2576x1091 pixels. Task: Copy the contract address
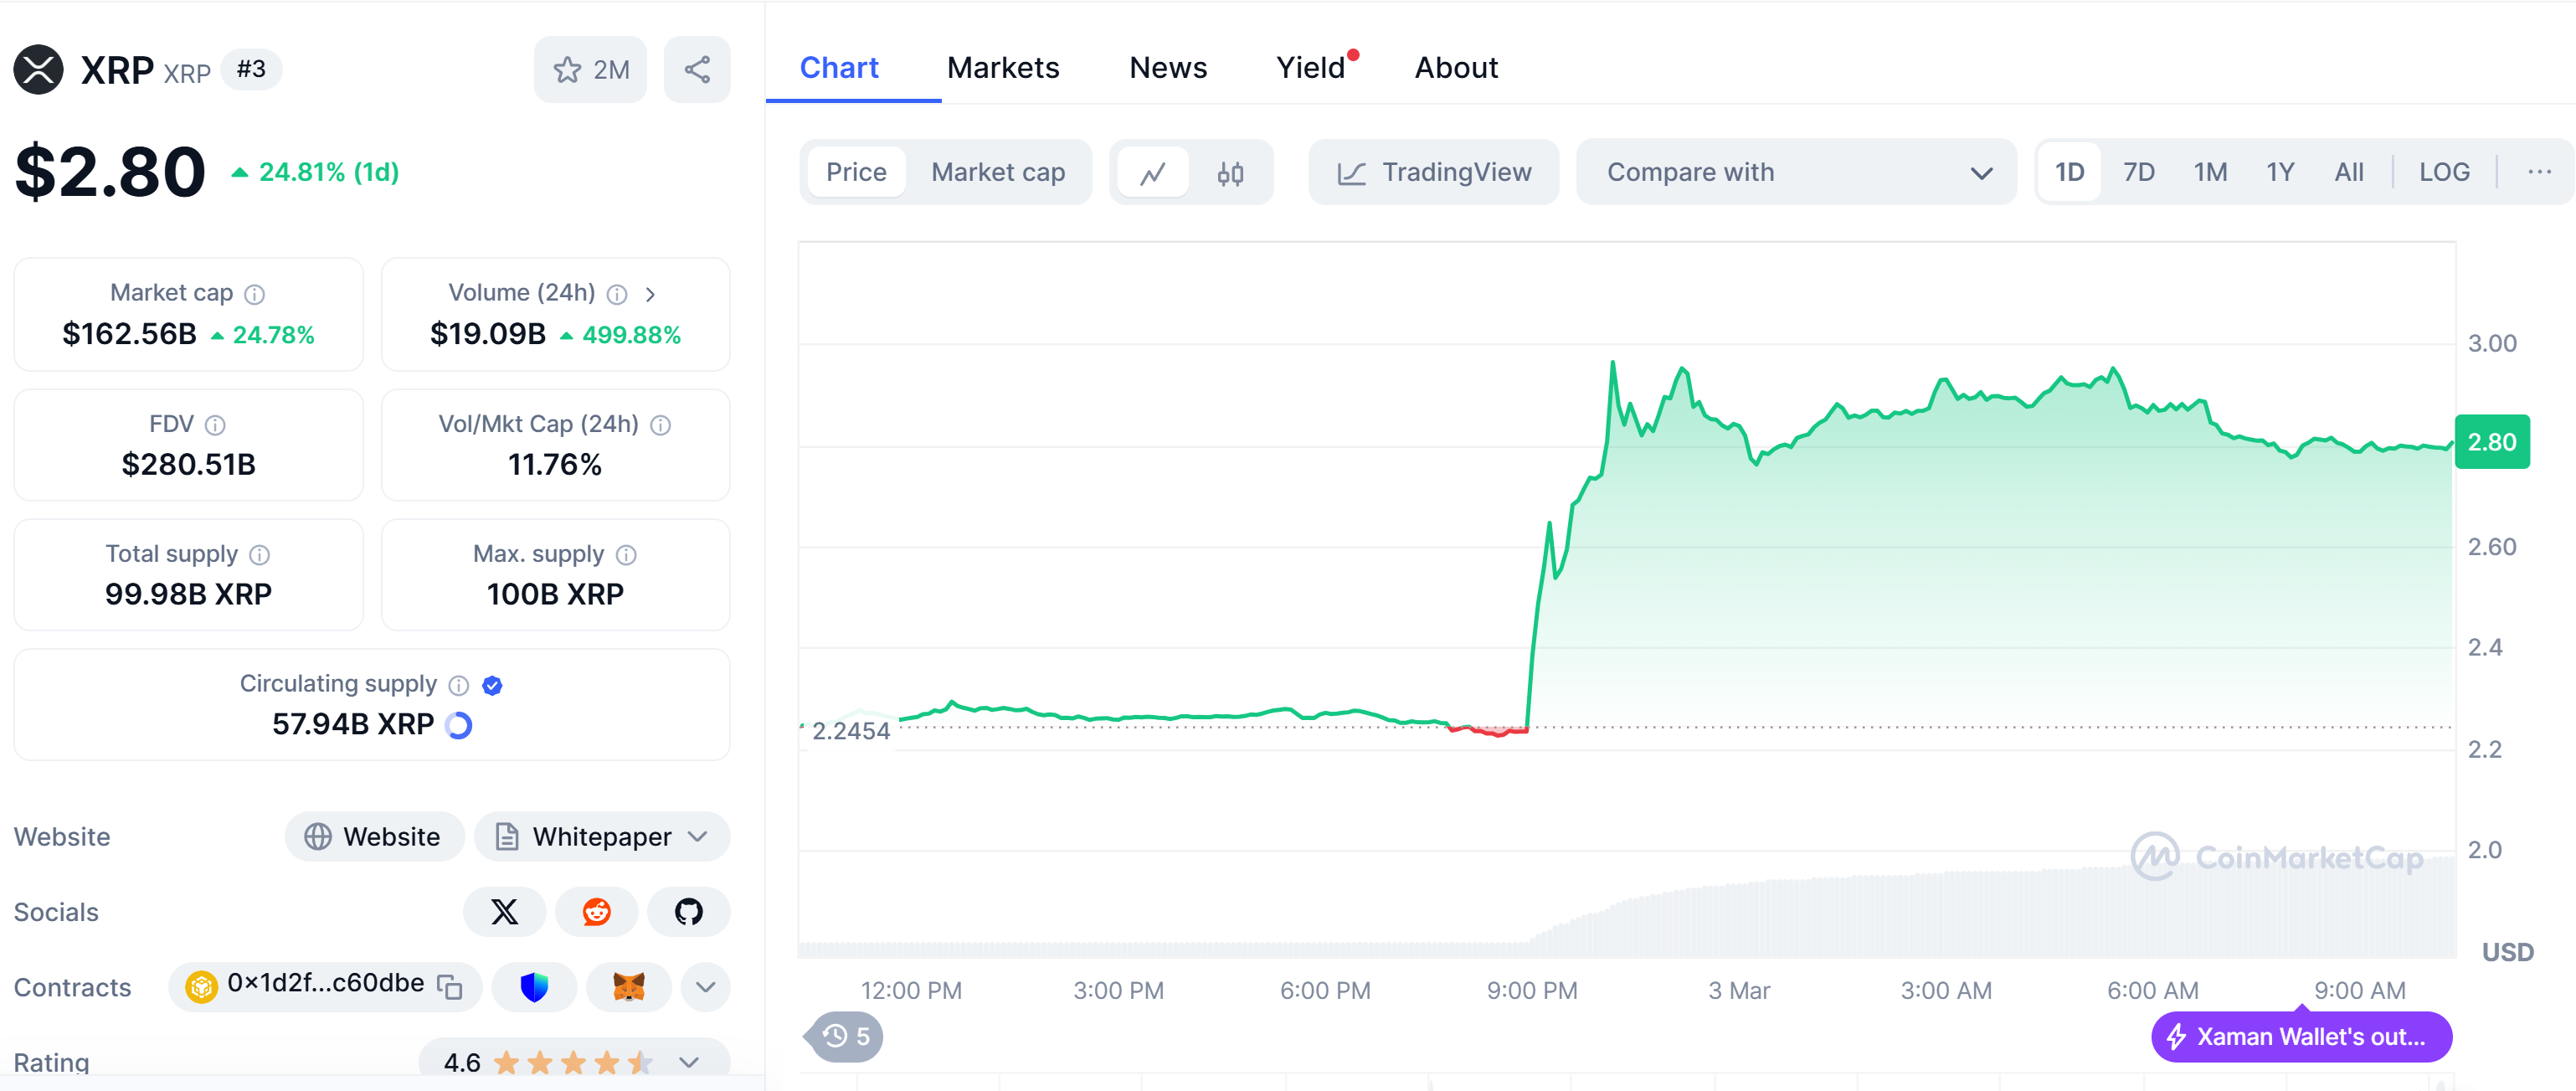click(450, 987)
